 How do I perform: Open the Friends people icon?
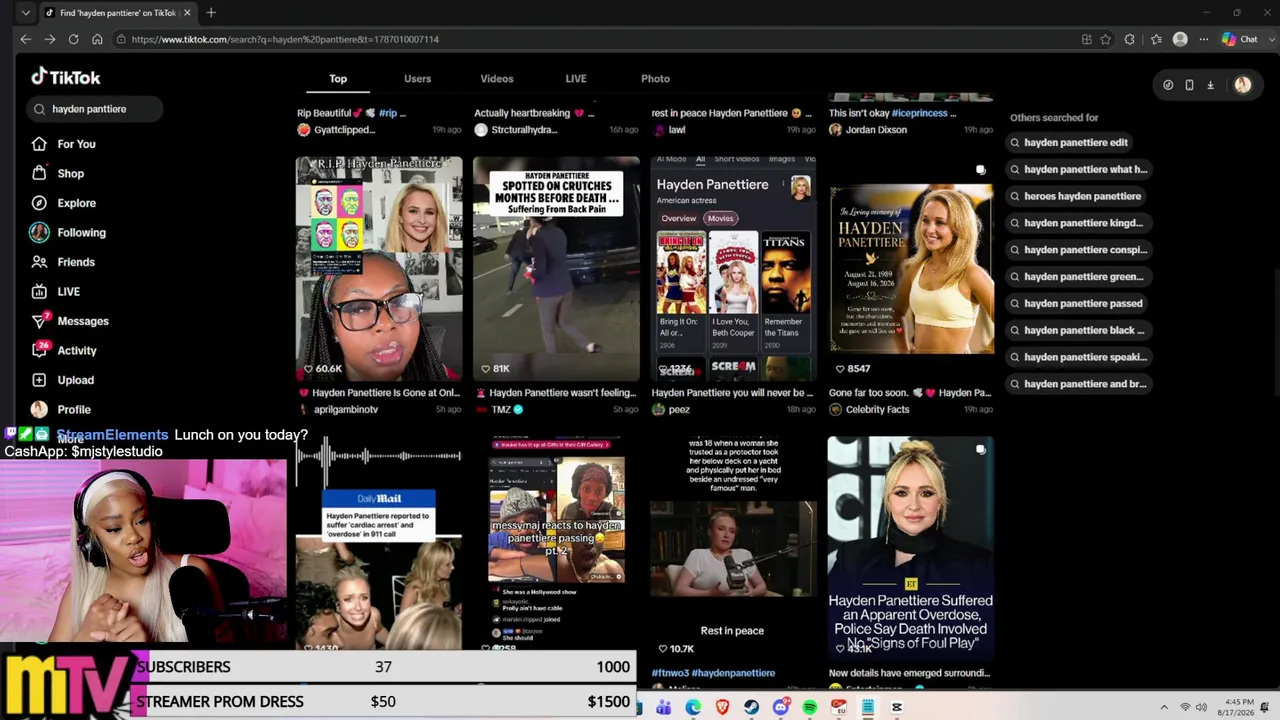coord(39,262)
